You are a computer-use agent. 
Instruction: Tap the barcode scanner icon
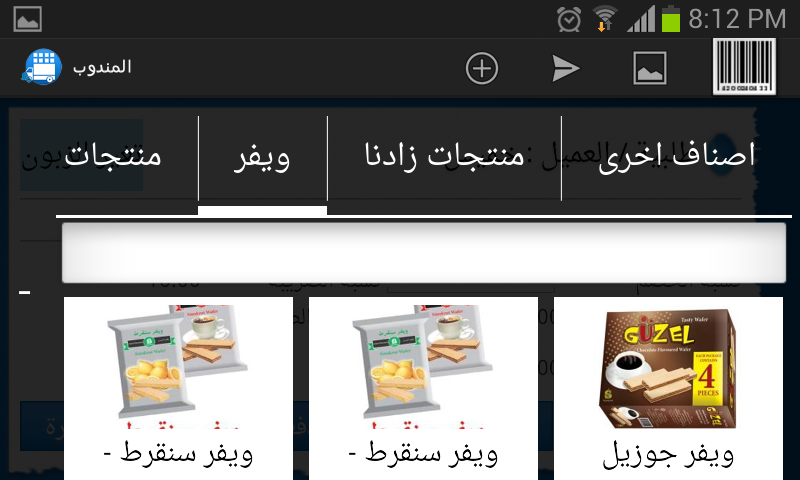(744, 67)
